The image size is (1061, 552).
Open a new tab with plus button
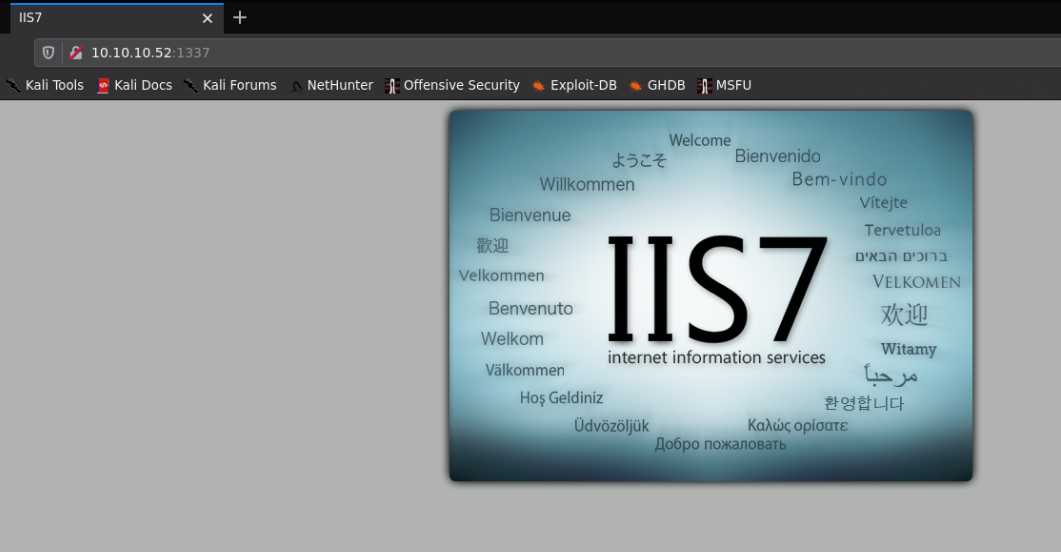click(240, 18)
